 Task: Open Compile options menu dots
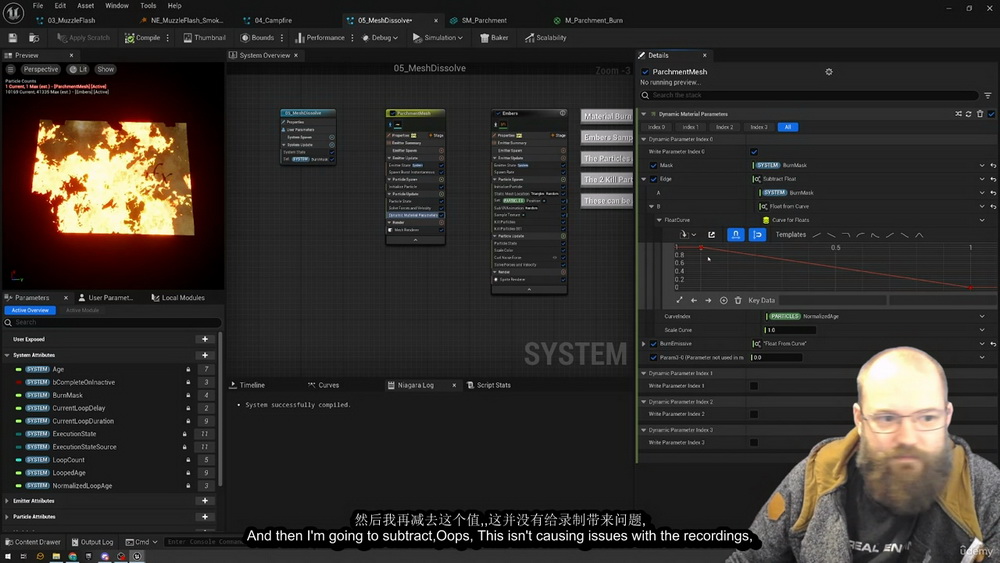168,38
